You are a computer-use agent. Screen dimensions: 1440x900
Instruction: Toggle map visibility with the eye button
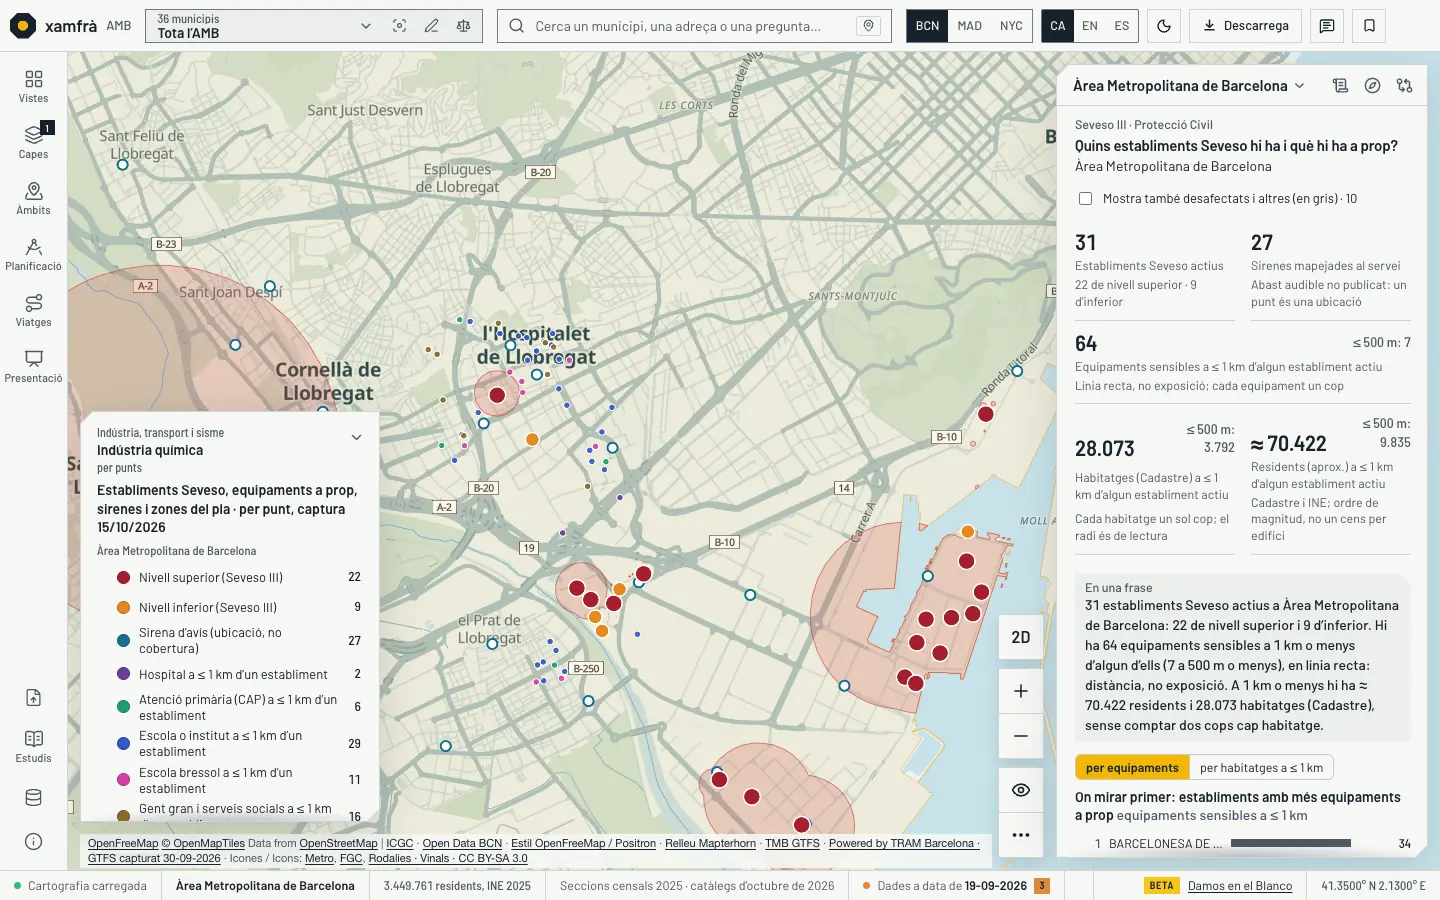[1020, 790]
